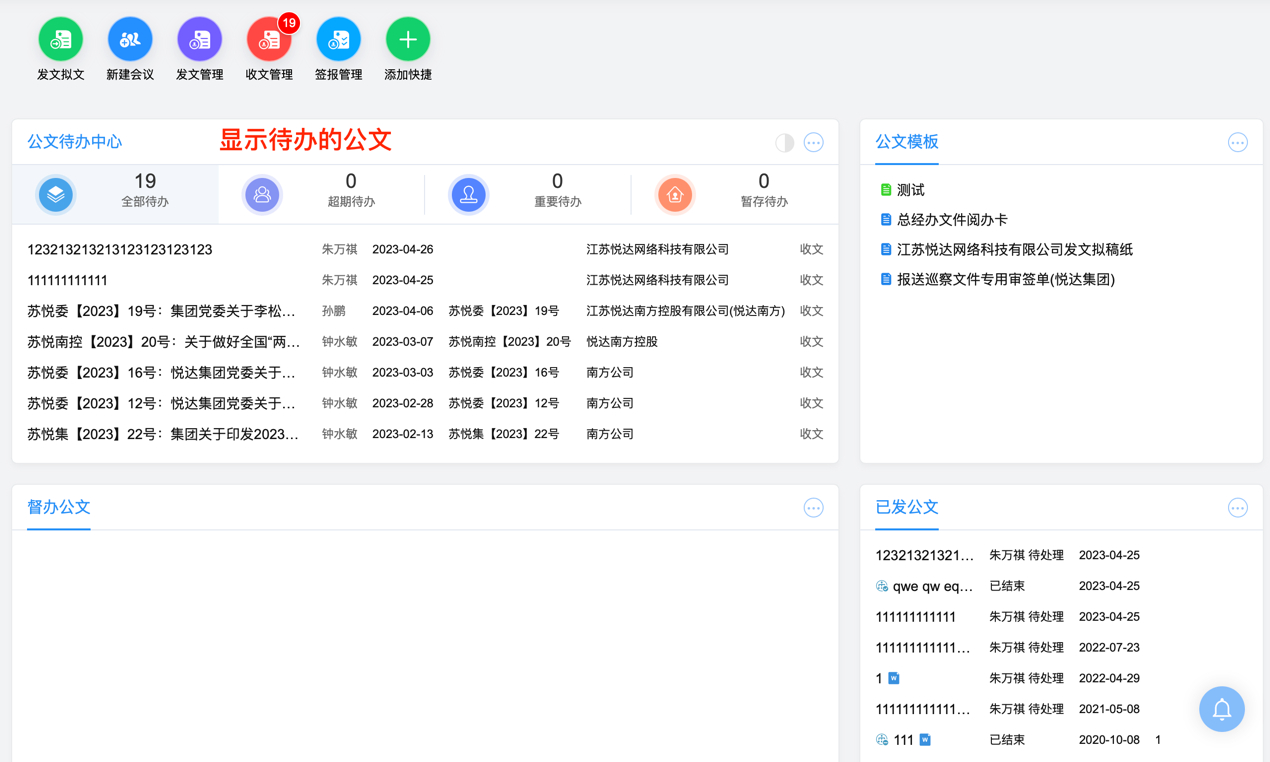Open template 报送巡察文件专用审签单(悦达集团)
The width and height of the screenshot is (1270, 762).
[1005, 280]
